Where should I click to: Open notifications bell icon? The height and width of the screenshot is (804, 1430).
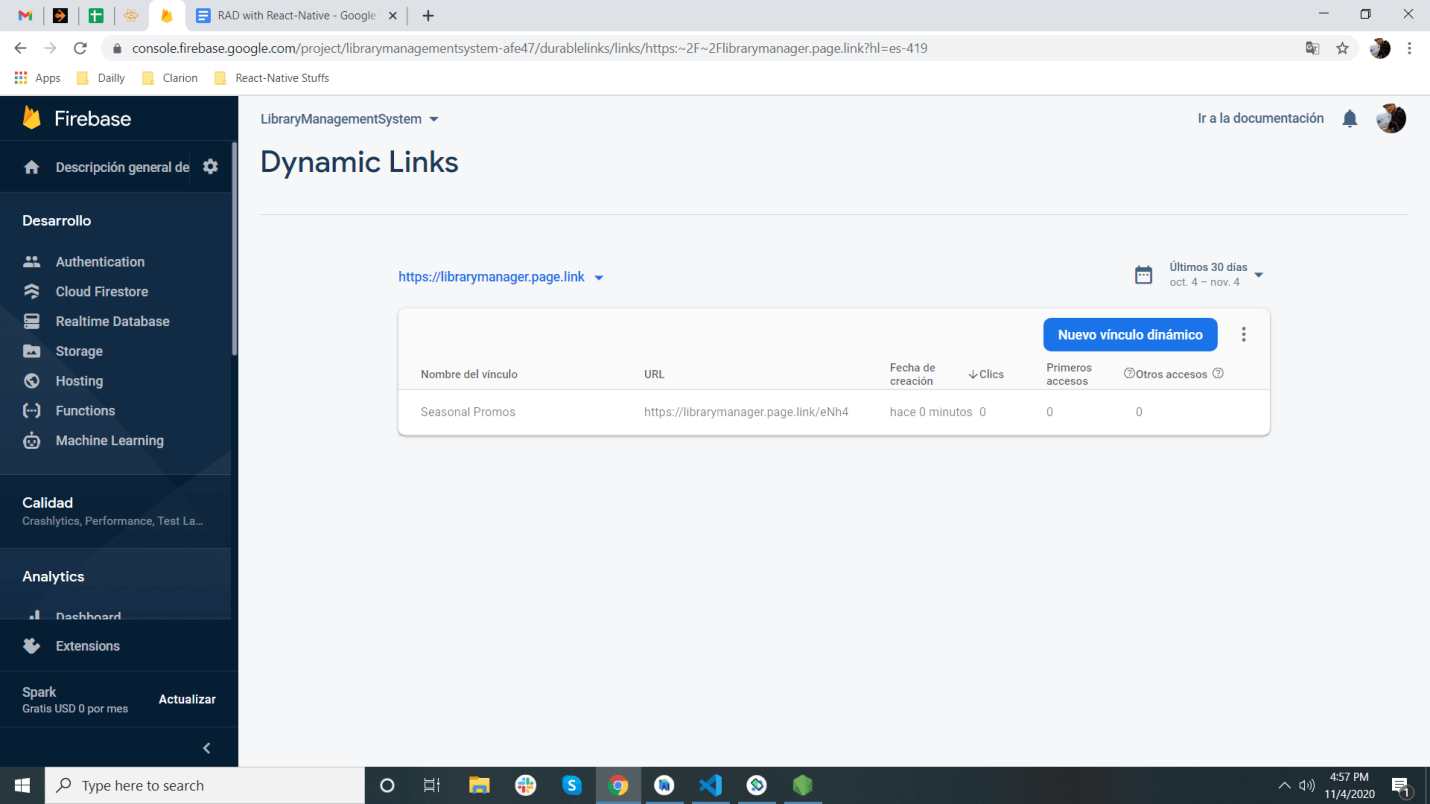coord(1350,119)
